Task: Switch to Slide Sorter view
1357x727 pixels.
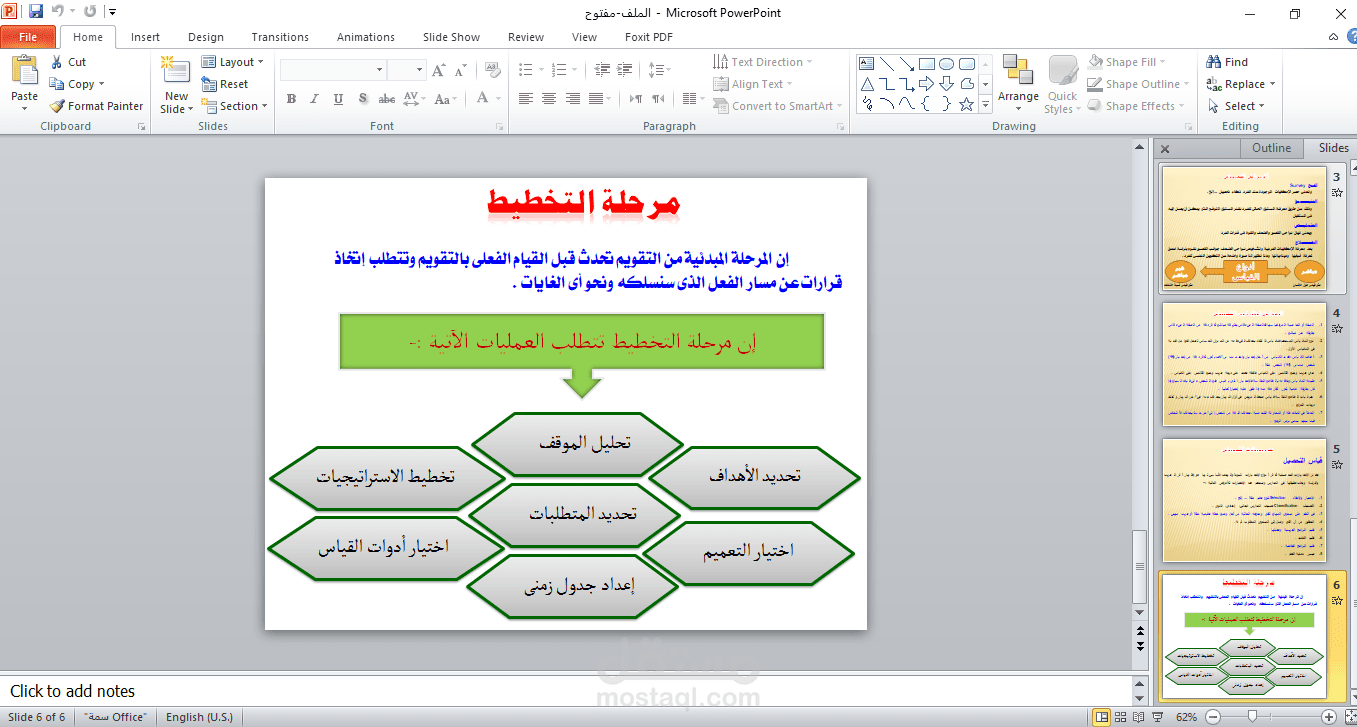Action: (x=1122, y=716)
